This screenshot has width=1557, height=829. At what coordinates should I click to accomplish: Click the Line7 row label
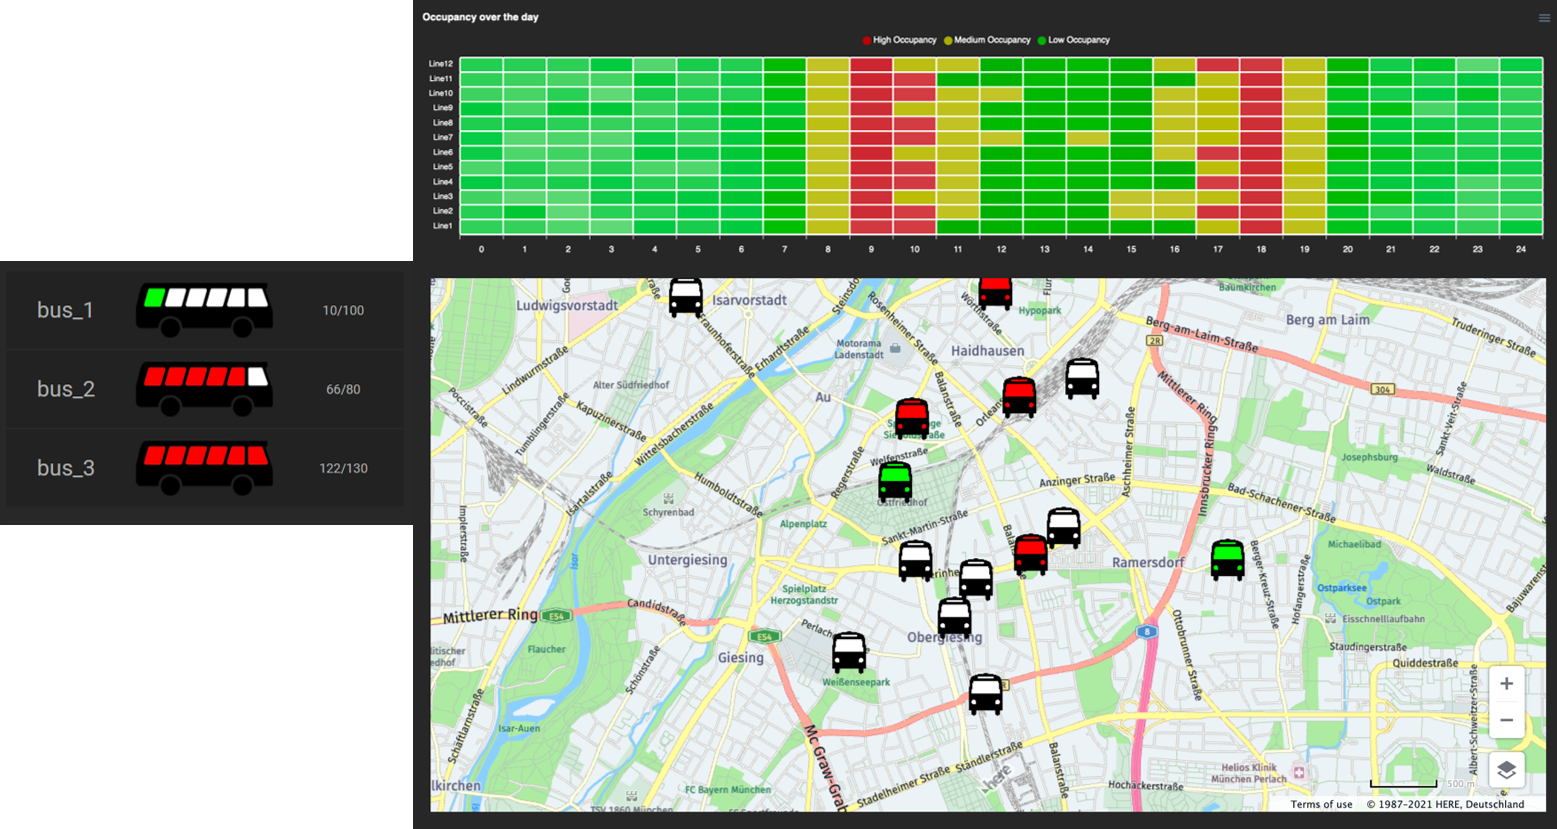(x=443, y=137)
